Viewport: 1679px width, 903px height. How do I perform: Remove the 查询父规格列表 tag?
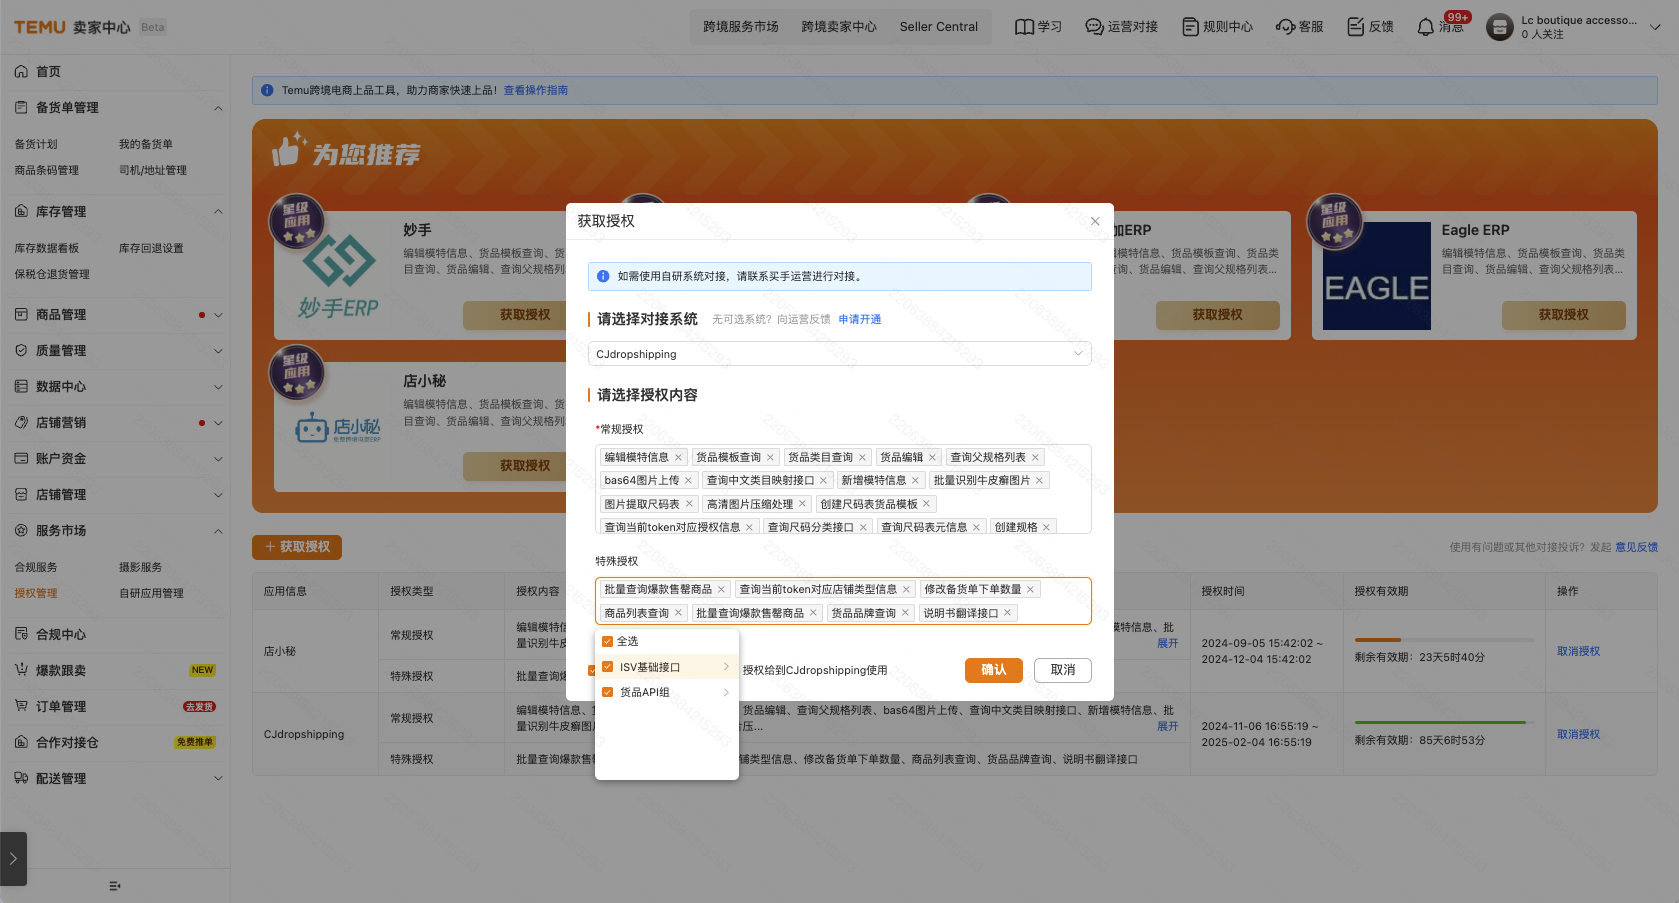coord(1035,457)
